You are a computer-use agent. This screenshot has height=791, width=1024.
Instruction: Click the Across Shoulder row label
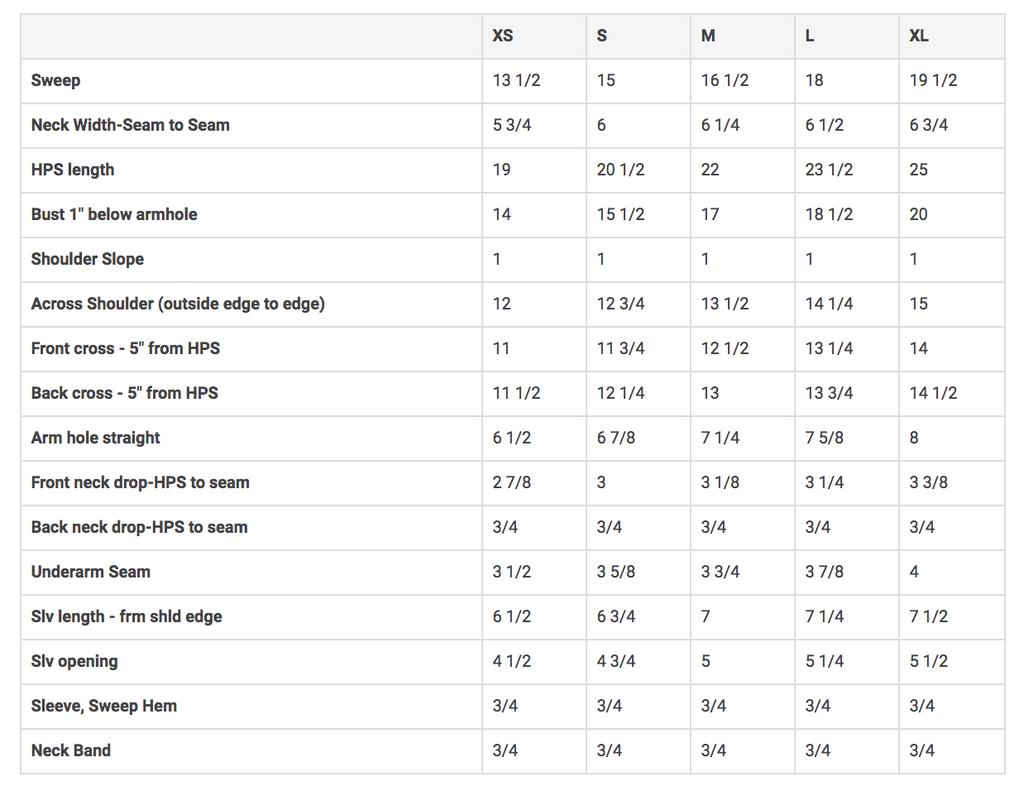point(178,304)
